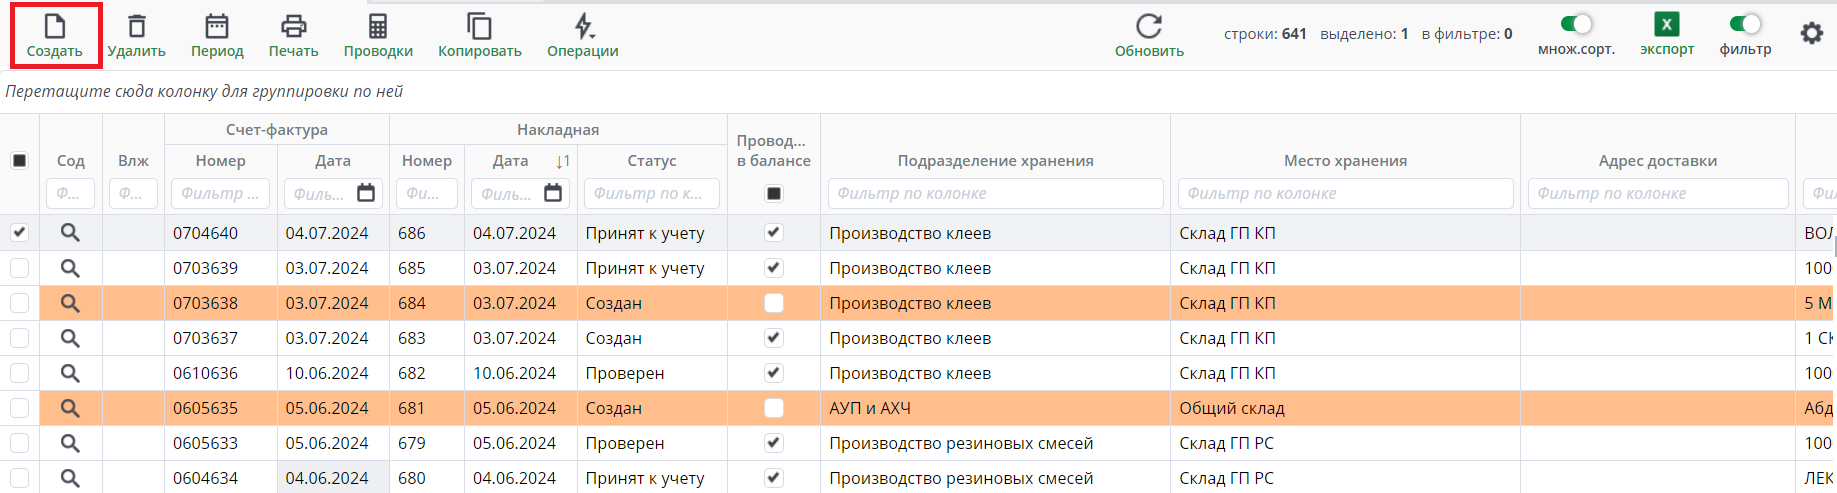Sort by Подразделение хранения column header
This screenshot has width=1837, height=493.
995,160
